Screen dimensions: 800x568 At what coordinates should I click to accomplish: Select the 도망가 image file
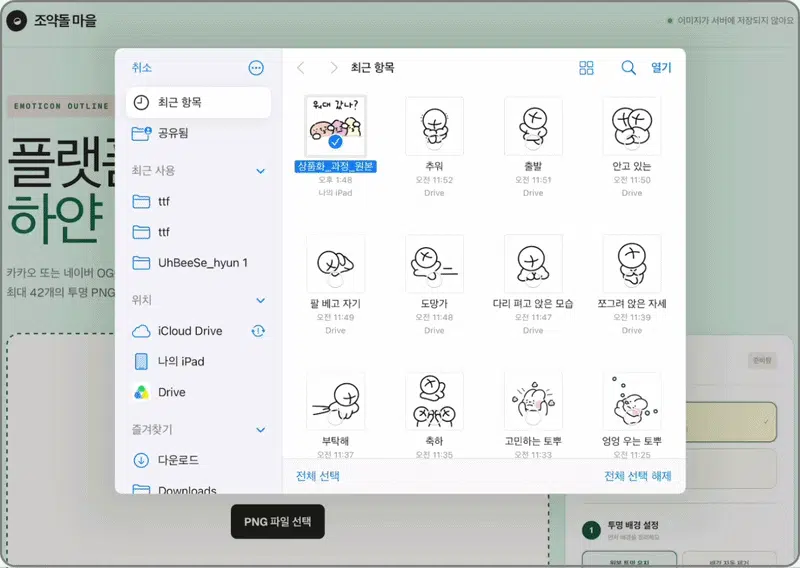click(x=434, y=263)
